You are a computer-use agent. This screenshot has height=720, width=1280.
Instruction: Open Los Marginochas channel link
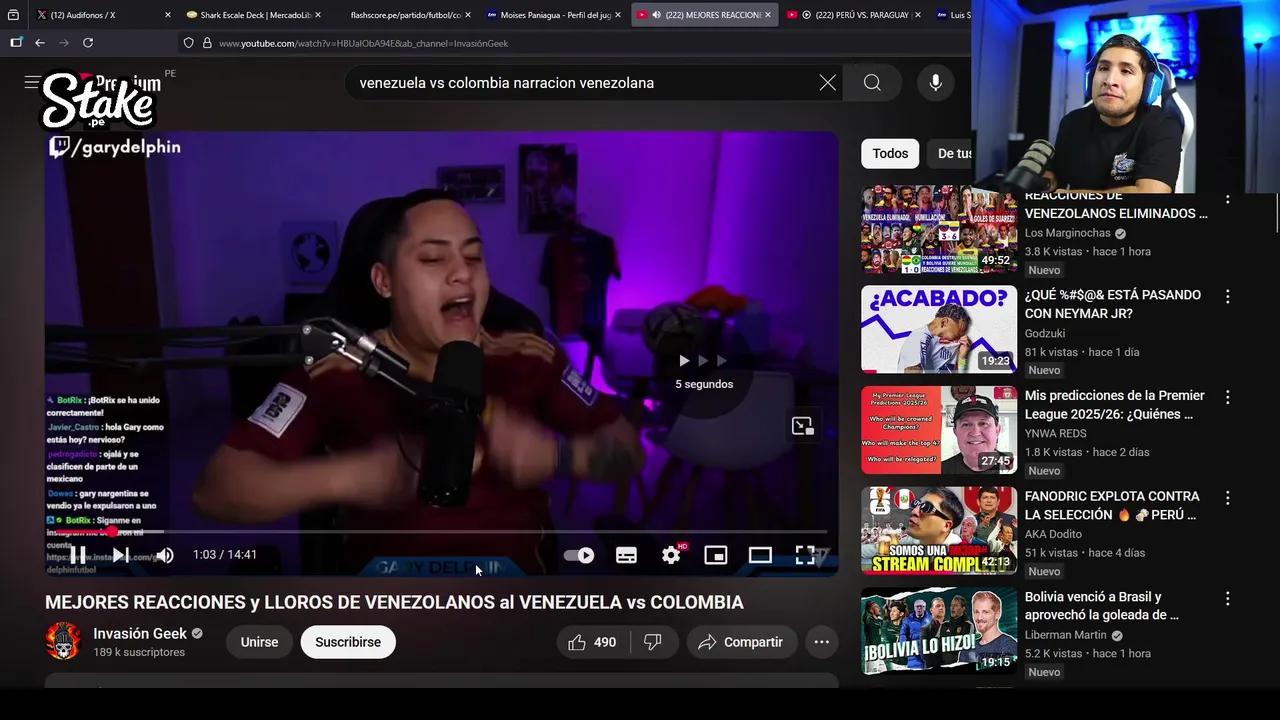coord(1068,233)
